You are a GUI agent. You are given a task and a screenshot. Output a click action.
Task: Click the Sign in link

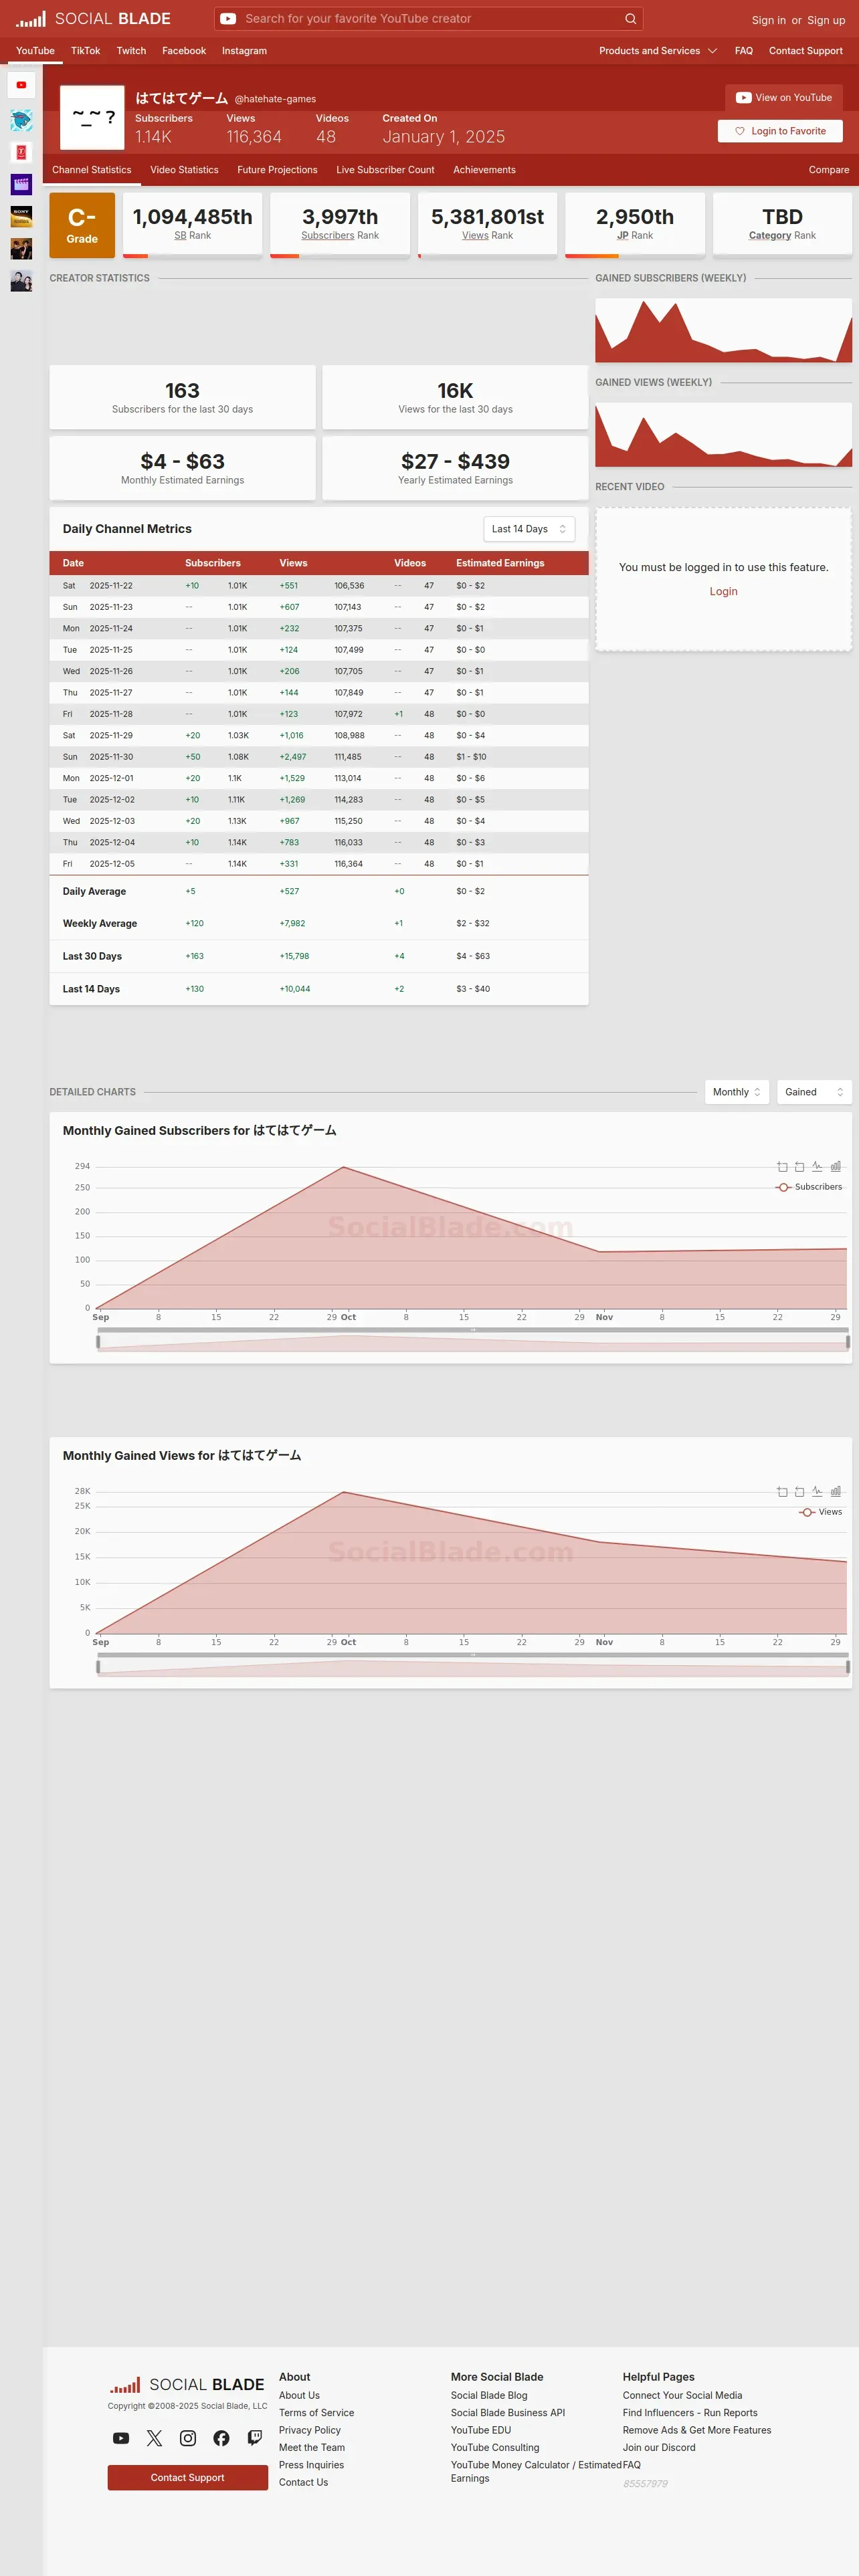(768, 20)
